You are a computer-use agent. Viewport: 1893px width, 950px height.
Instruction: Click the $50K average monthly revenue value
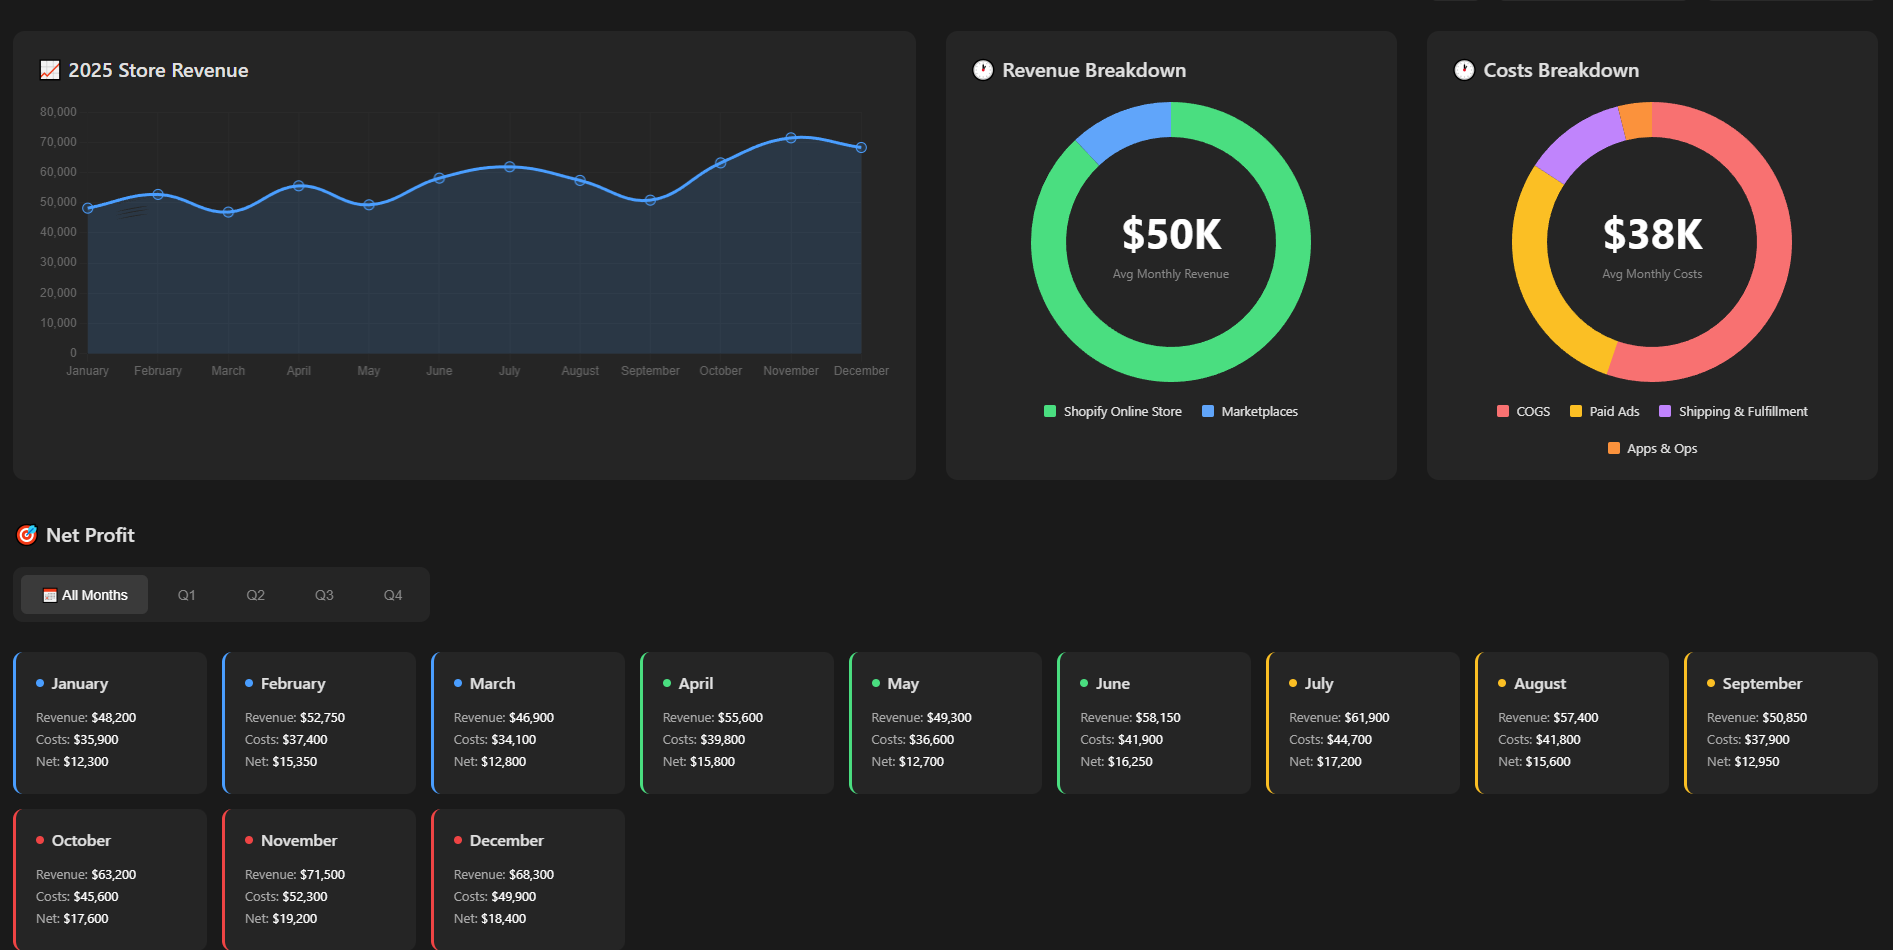tap(1171, 234)
